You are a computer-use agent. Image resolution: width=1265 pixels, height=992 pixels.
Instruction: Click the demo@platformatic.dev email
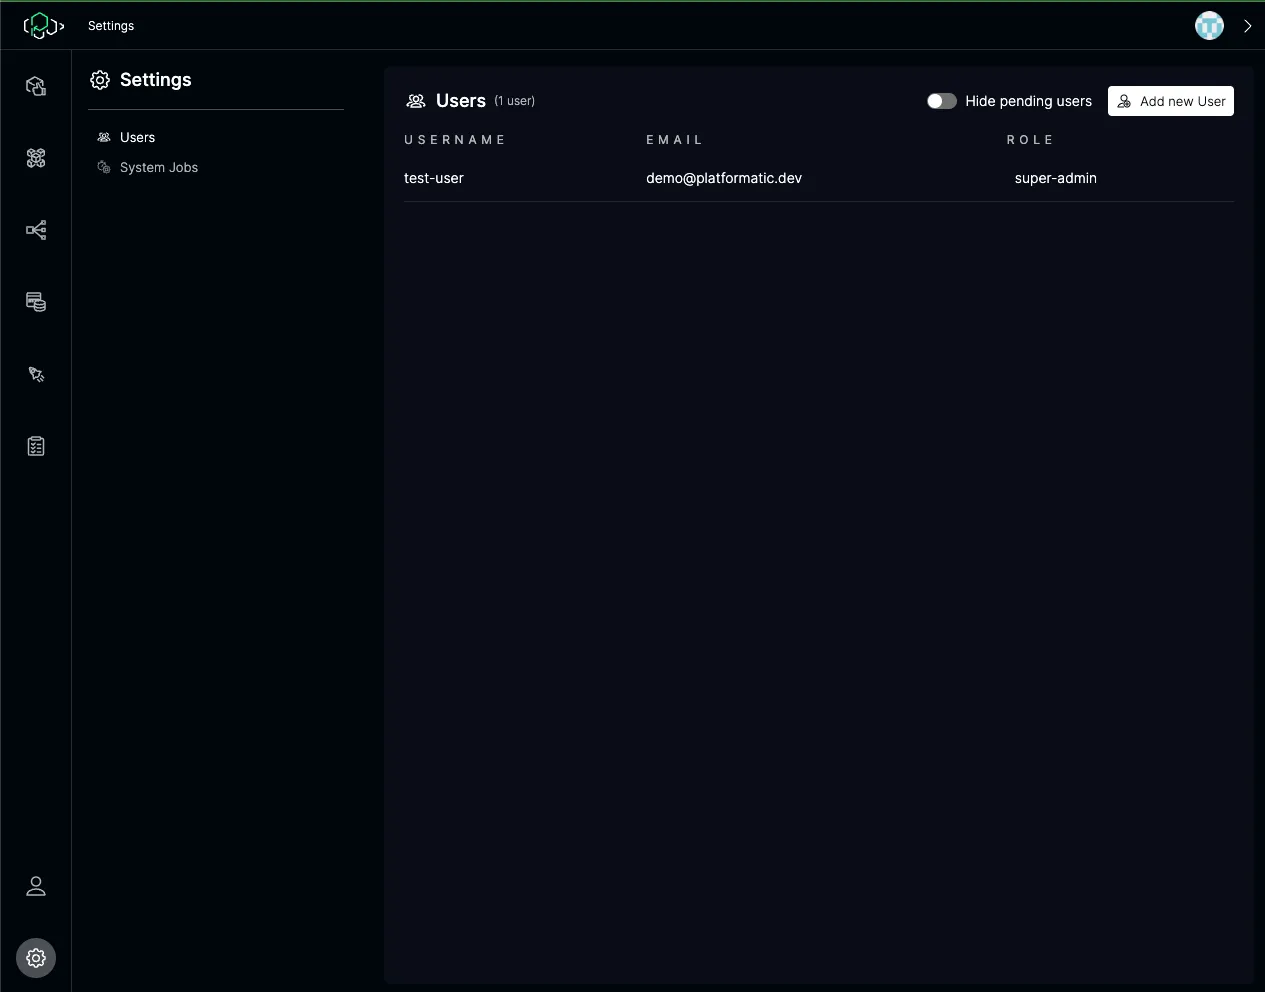point(724,178)
